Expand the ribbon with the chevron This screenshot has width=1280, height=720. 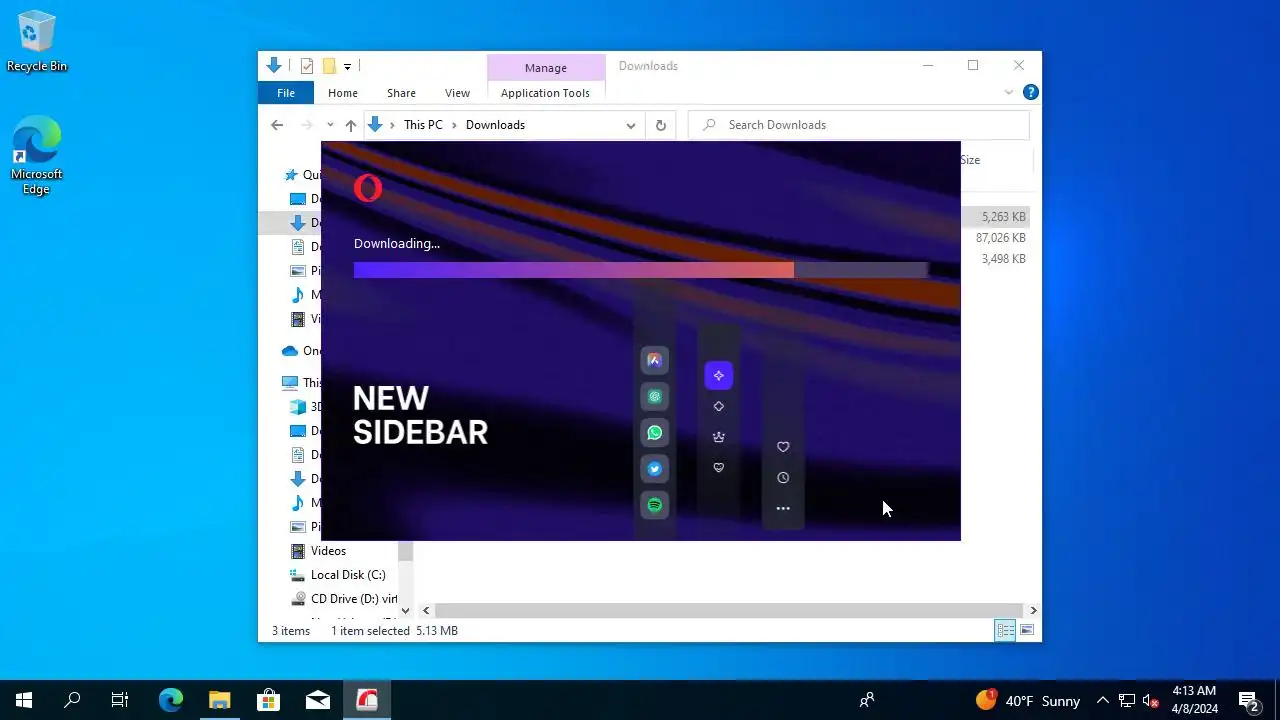click(x=1008, y=92)
